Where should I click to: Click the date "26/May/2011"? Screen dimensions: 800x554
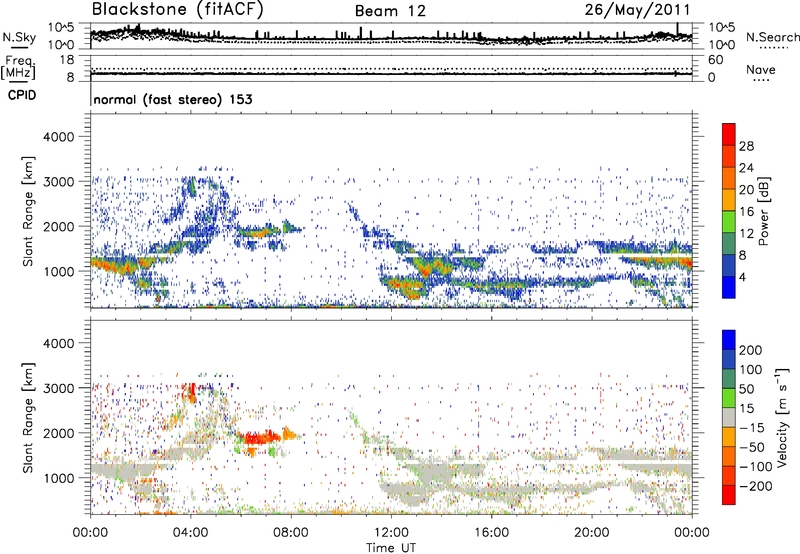pyautogui.click(x=637, y=10)
